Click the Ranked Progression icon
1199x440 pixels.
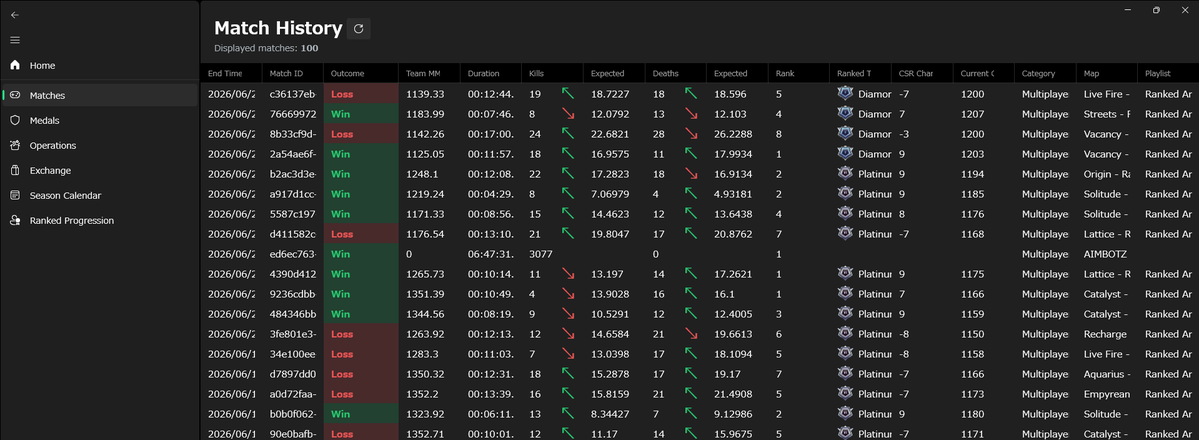coord(15,220)
